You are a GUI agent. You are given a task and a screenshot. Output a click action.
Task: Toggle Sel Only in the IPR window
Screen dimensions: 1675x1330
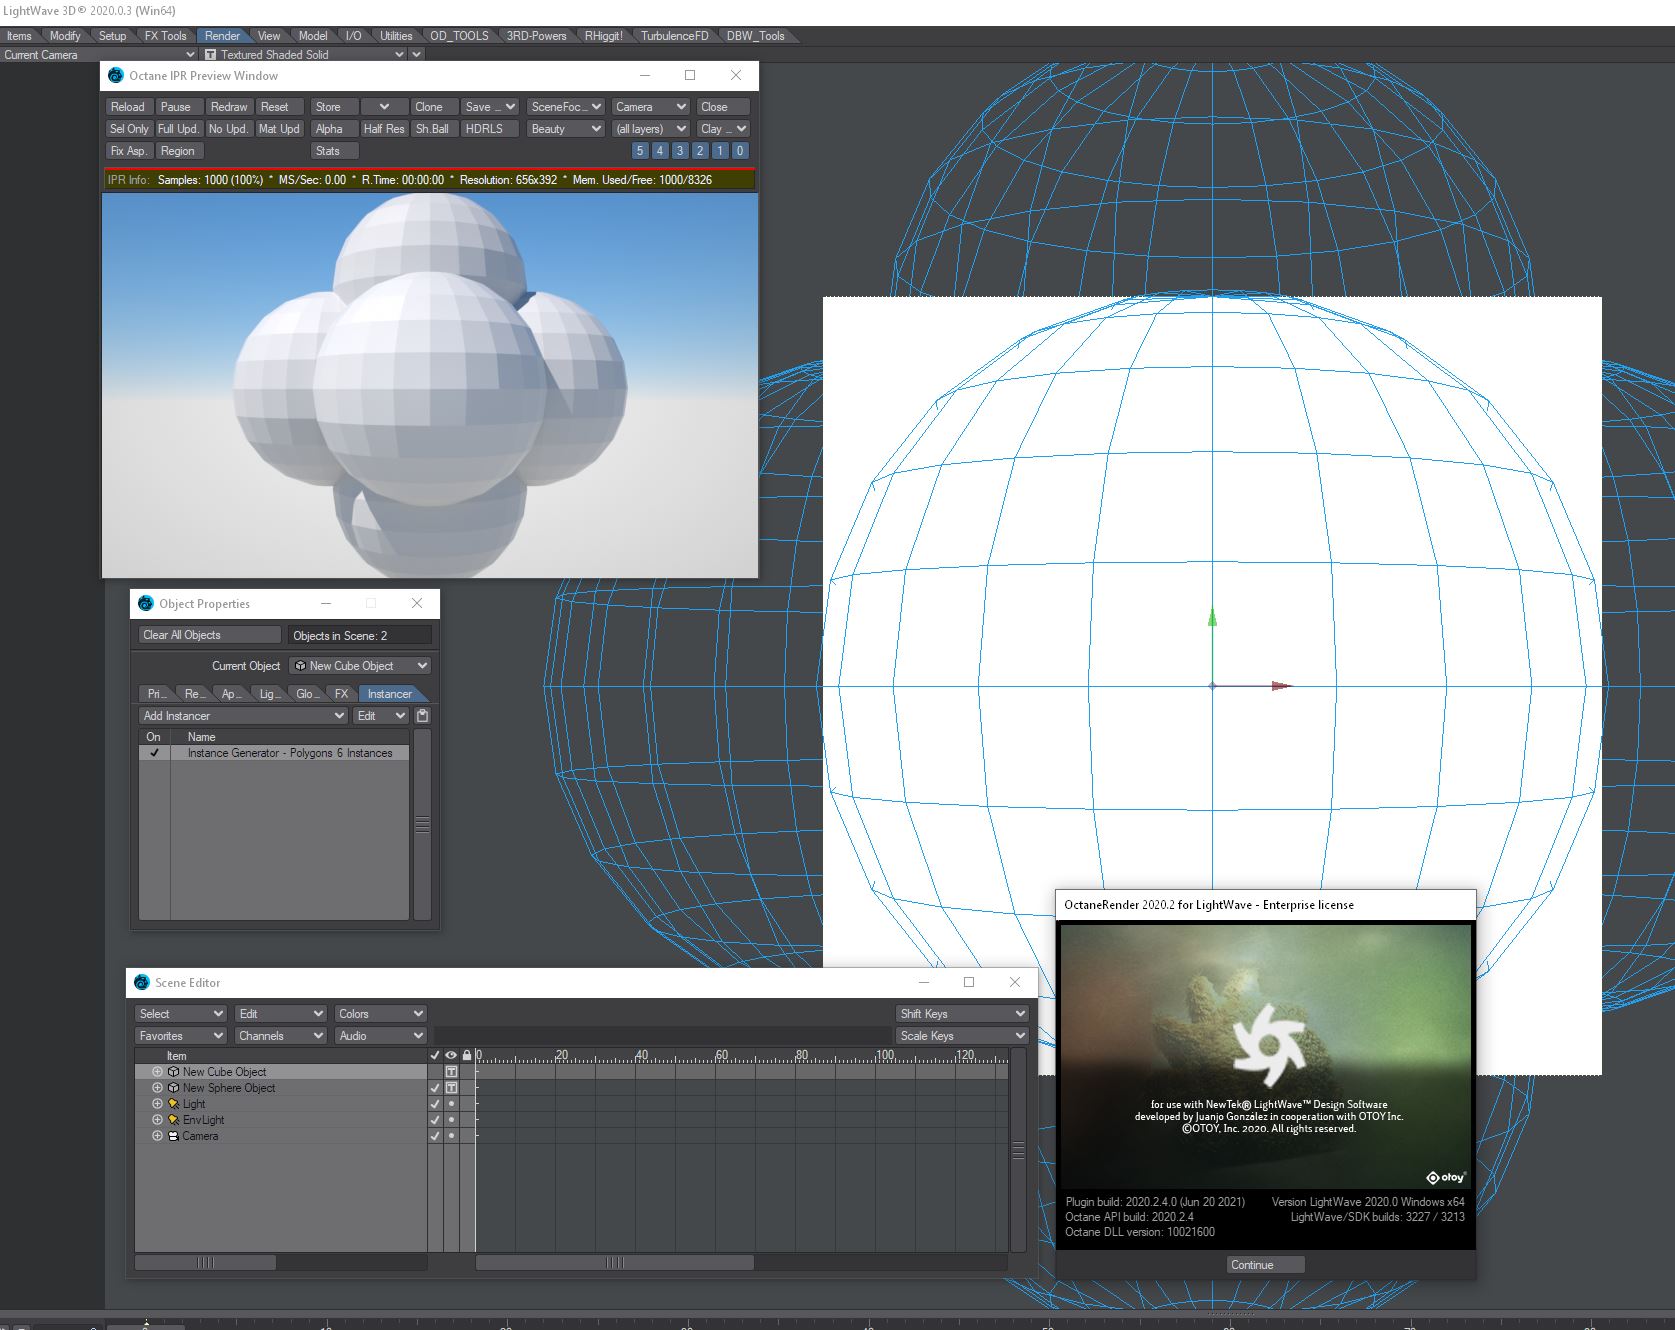coord(129,129)
